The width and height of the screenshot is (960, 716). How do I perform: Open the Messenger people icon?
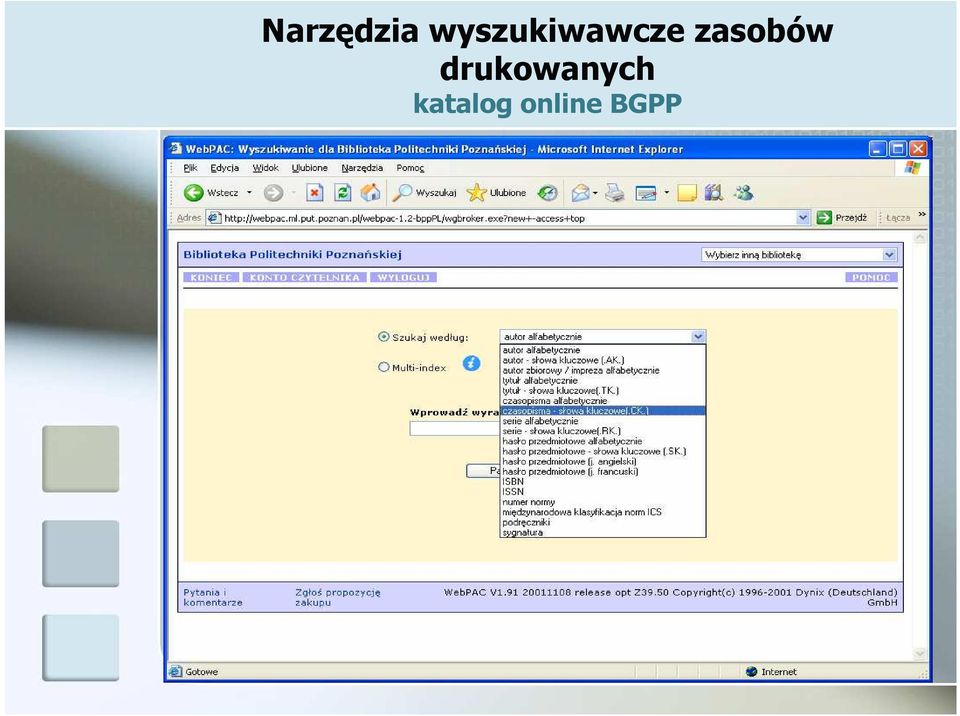tap(744, 193)
